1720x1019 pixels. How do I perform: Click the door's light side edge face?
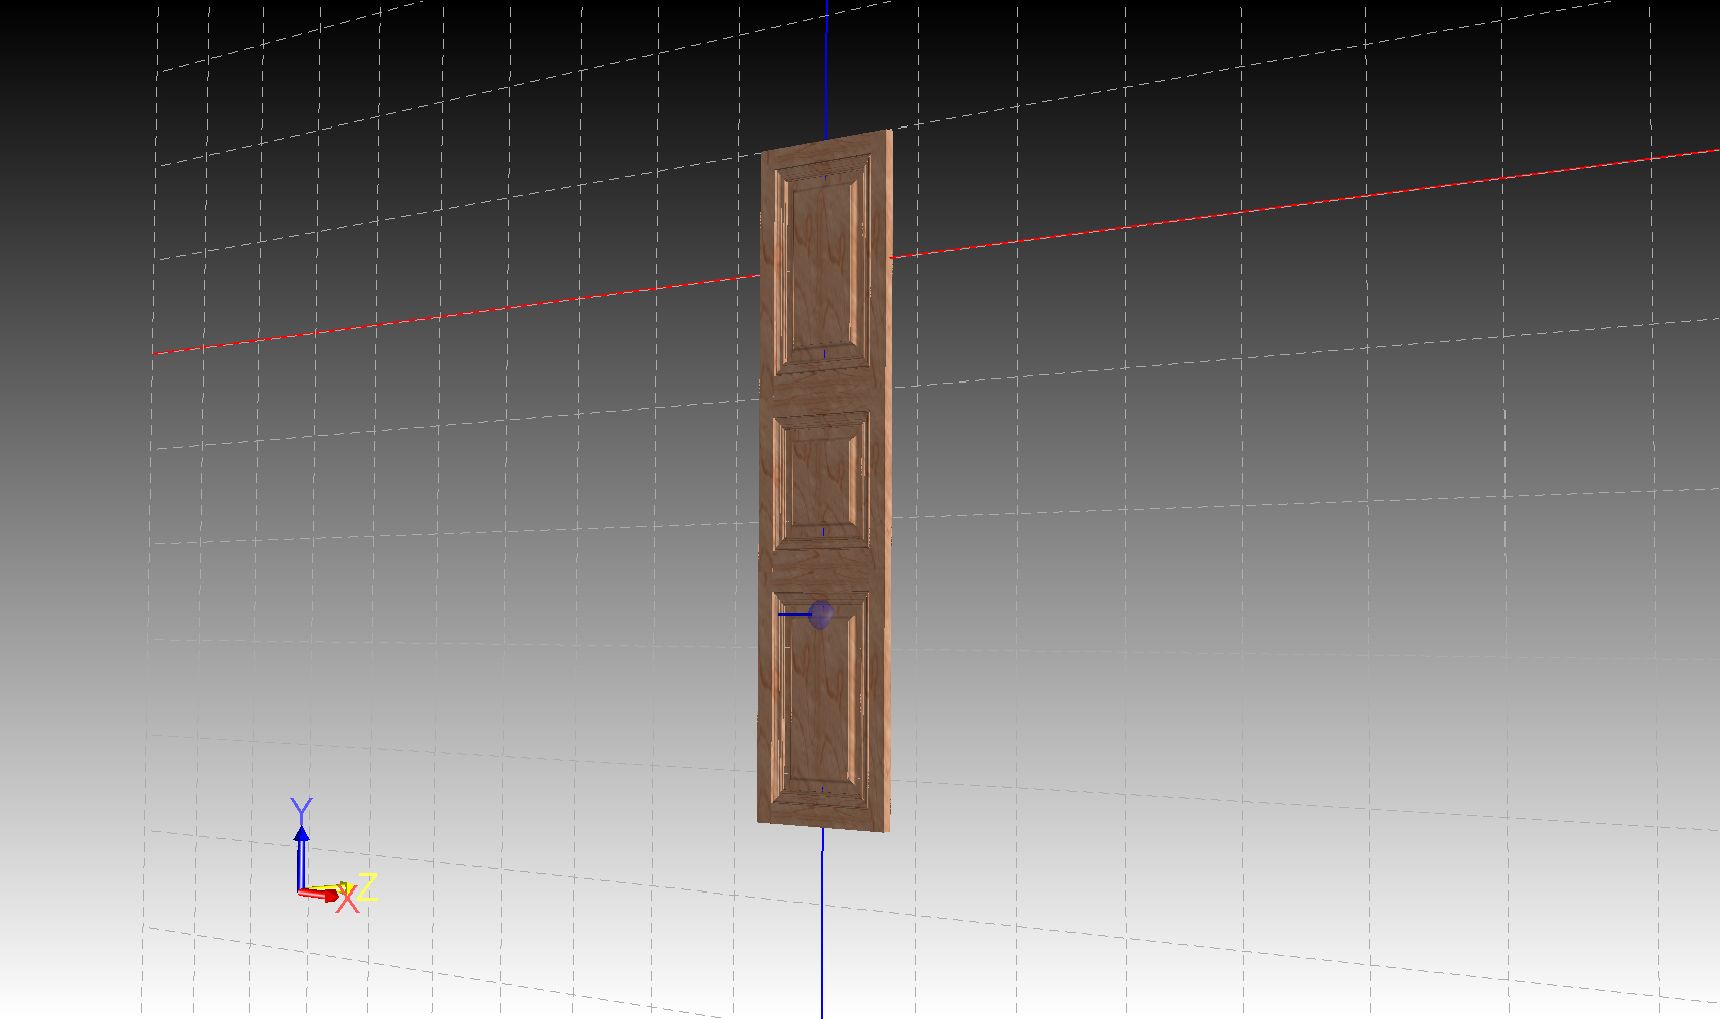click(x=888, y=480)
